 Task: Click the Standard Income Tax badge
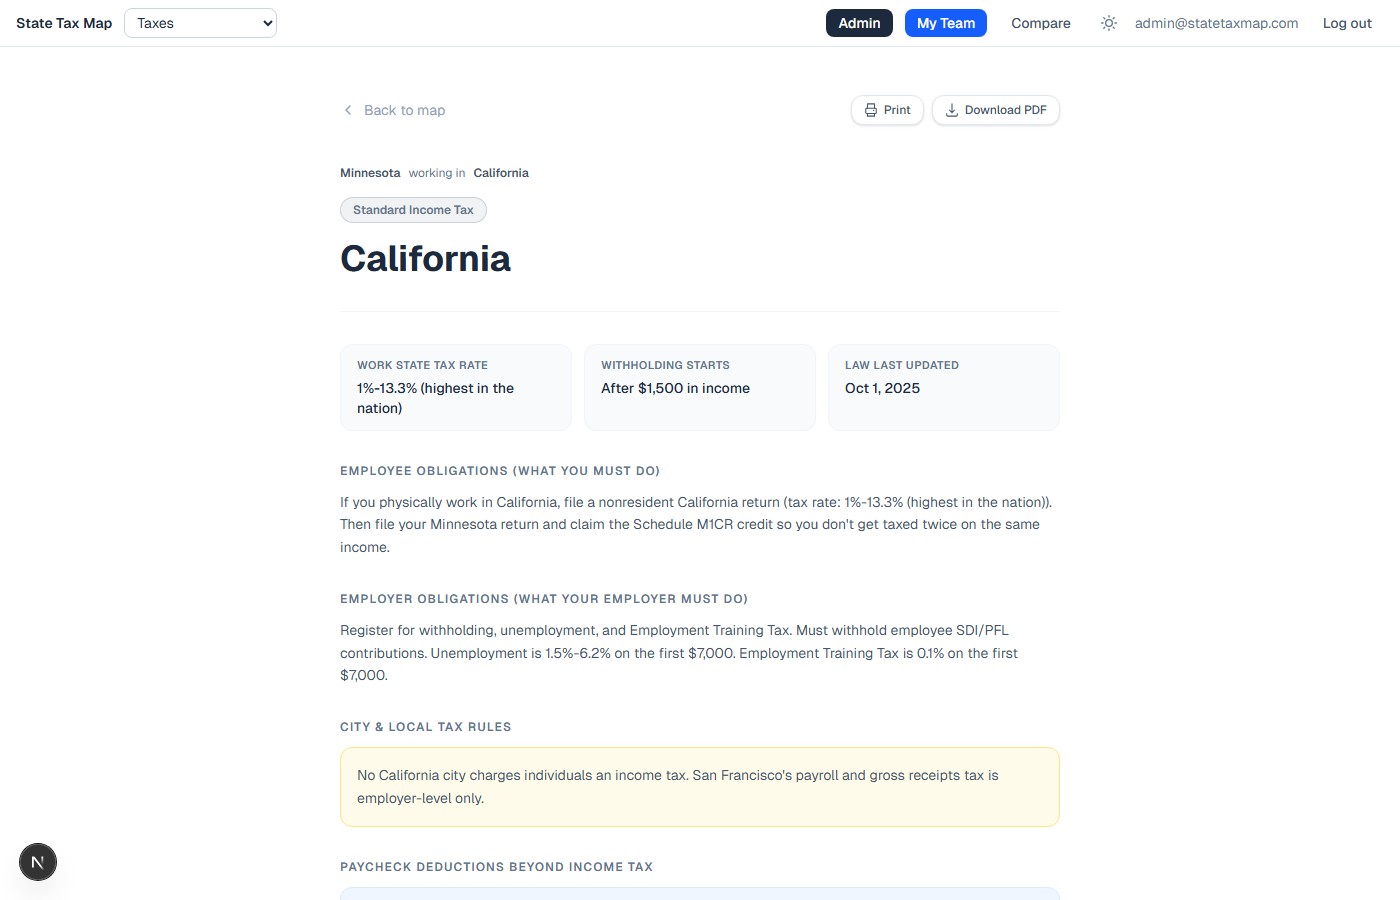coord(413,210)
